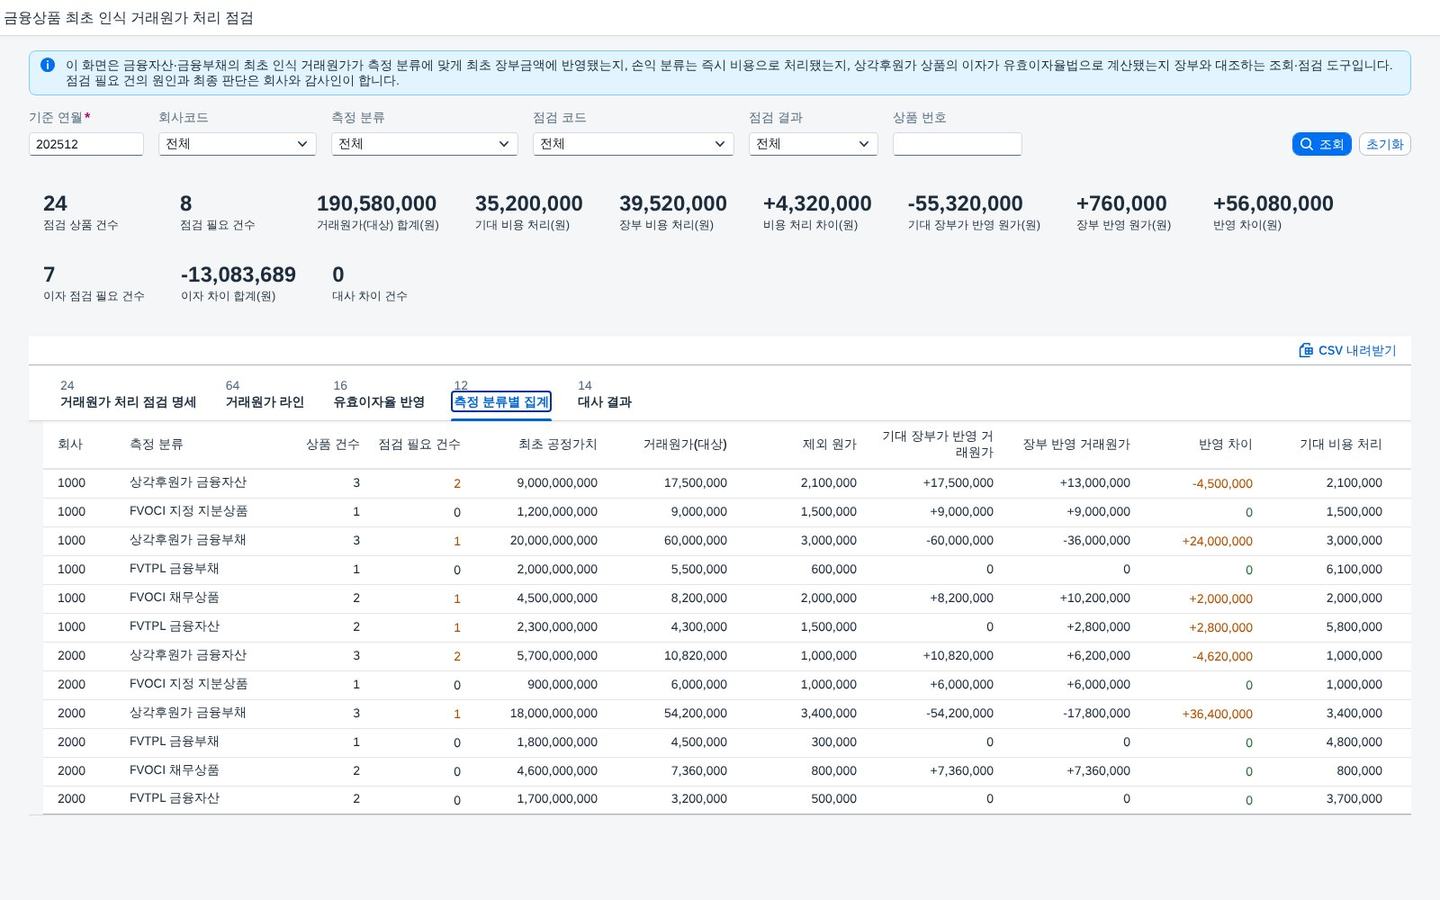Click the +24,000,000 반영 차이 cell
The height and width of the screenshot is (900, 1440).
coord(1217,541)
